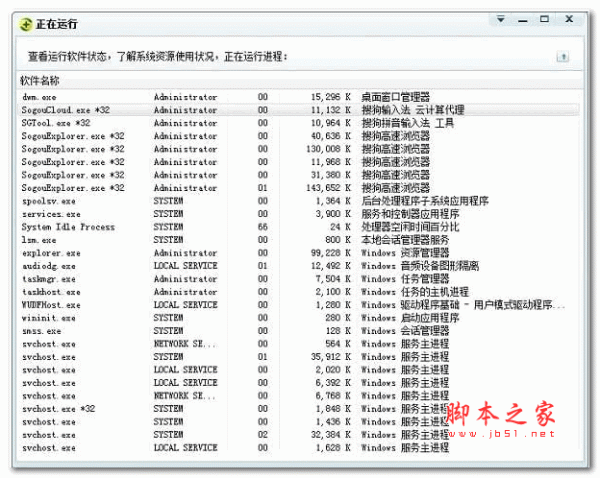
Task: Select the SogouExplorer.exe row using 11,968 K
Action: 299,162
